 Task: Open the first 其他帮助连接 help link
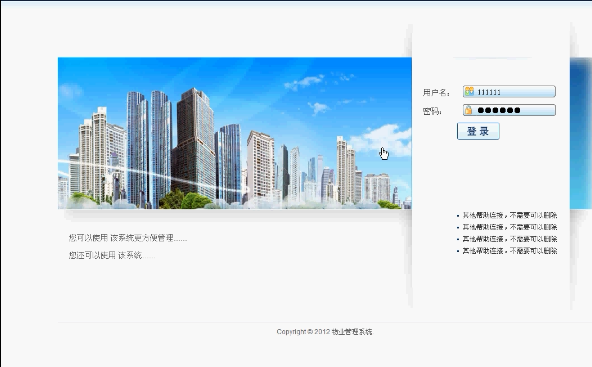coord(510,215)
